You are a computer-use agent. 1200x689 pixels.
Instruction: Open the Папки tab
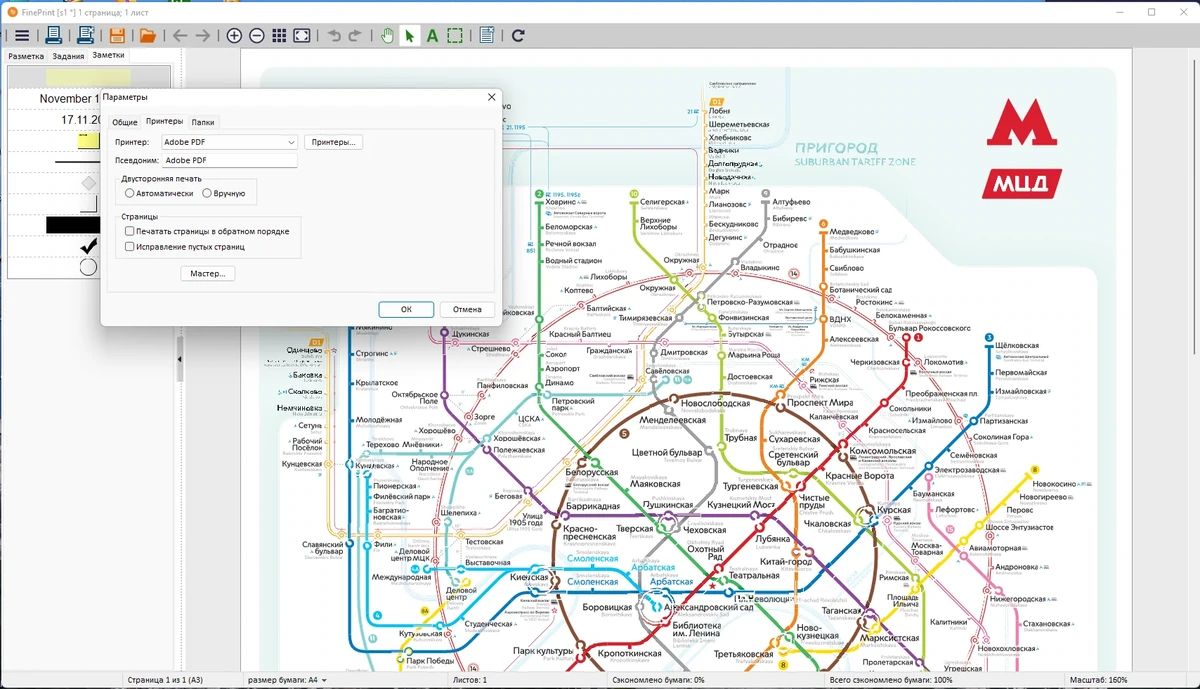[203, 122]
